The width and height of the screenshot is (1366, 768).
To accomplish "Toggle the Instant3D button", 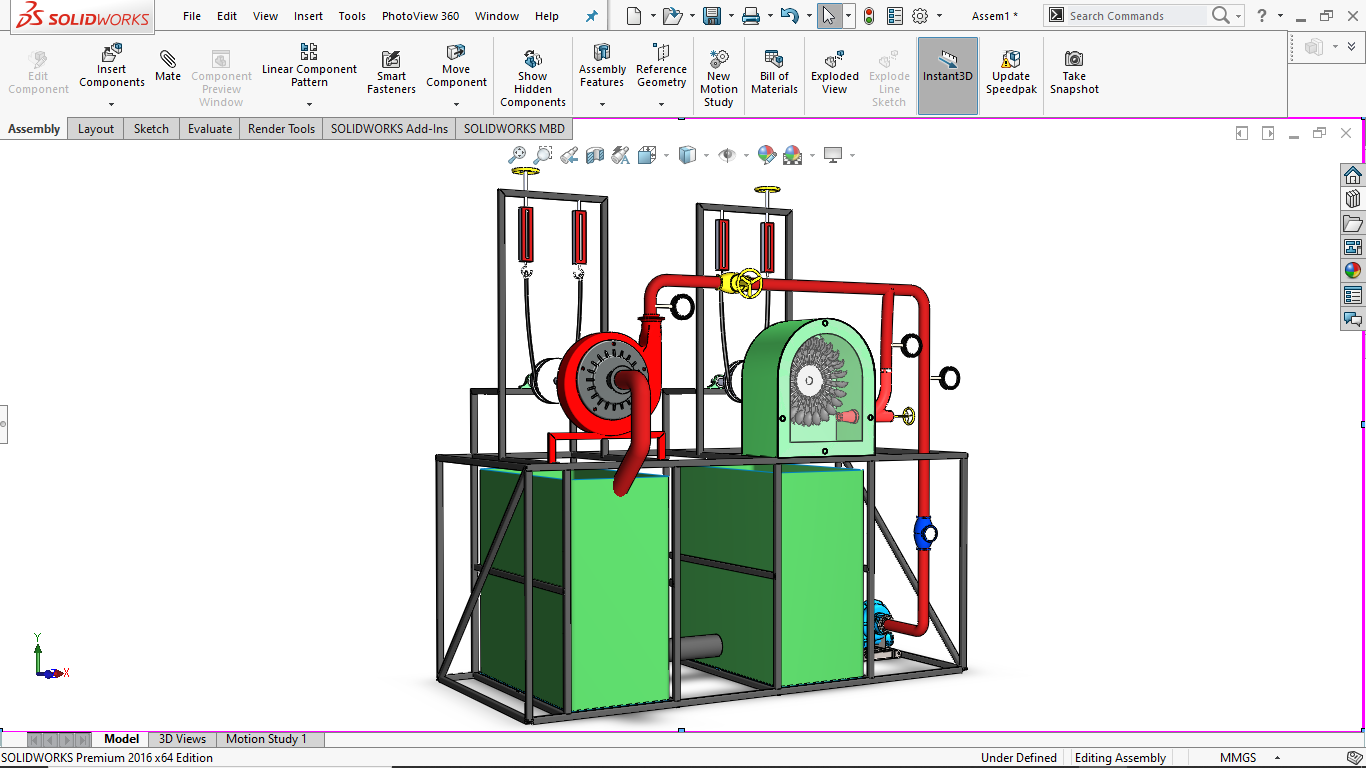I will (948, 76).
